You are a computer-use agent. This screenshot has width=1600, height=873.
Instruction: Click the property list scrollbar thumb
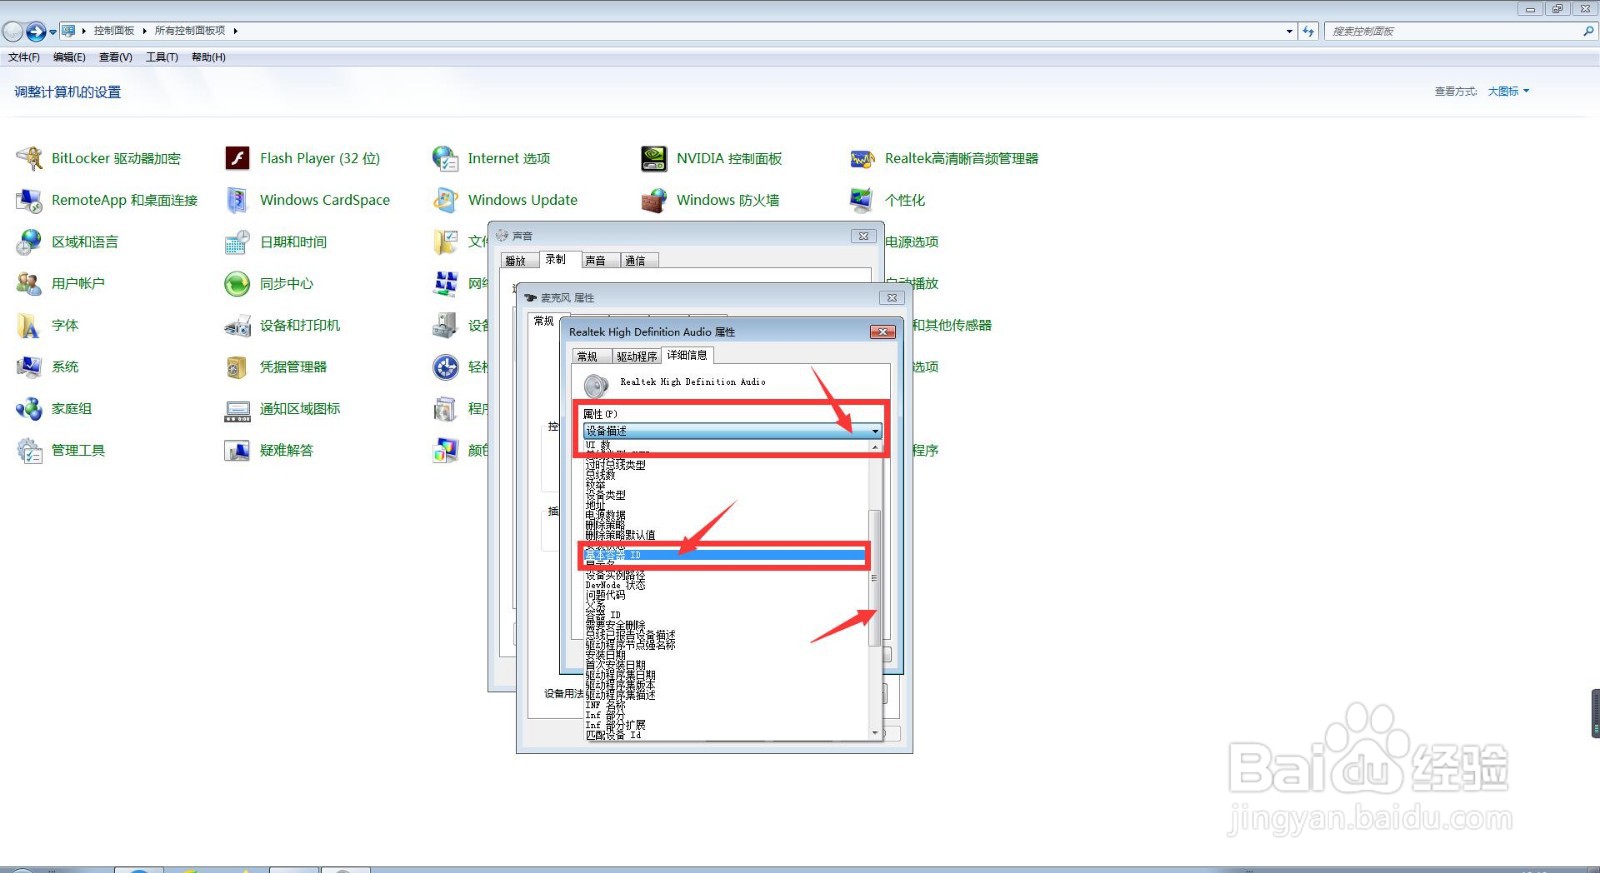[875, 578]
